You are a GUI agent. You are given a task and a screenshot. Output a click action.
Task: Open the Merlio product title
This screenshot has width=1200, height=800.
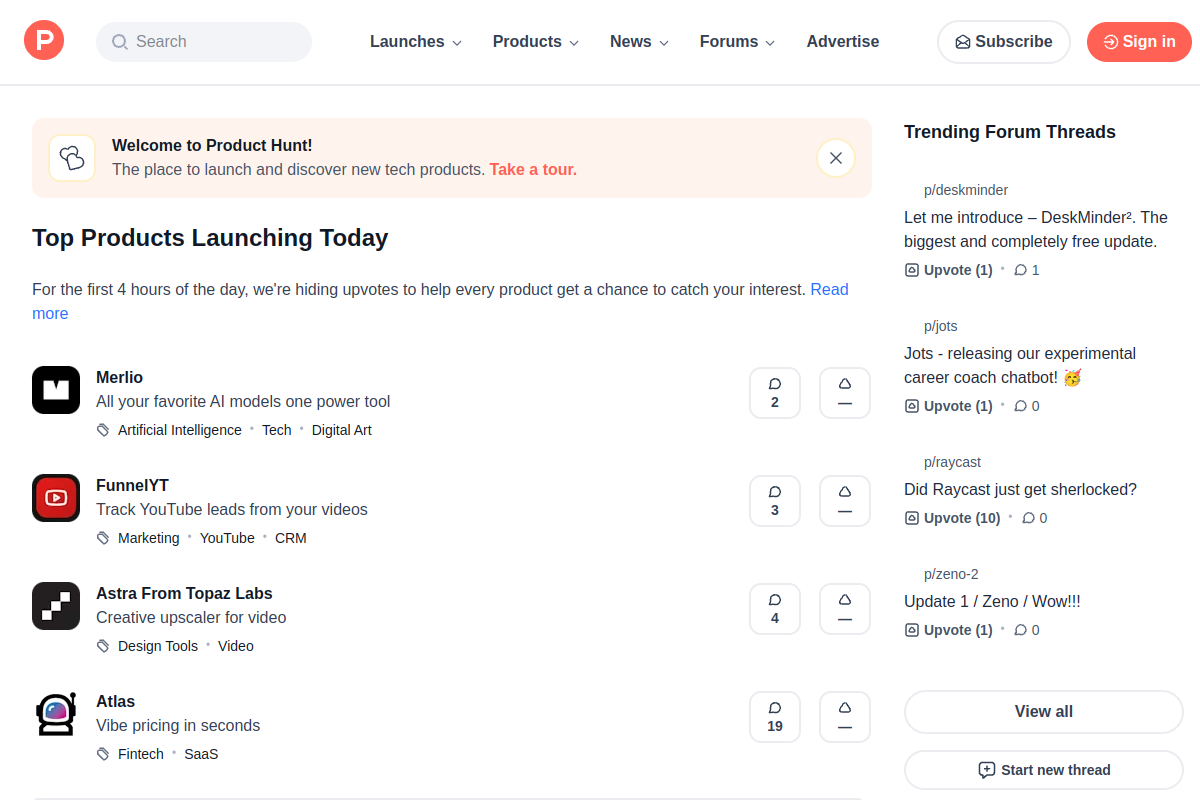[x=119, y=377]
